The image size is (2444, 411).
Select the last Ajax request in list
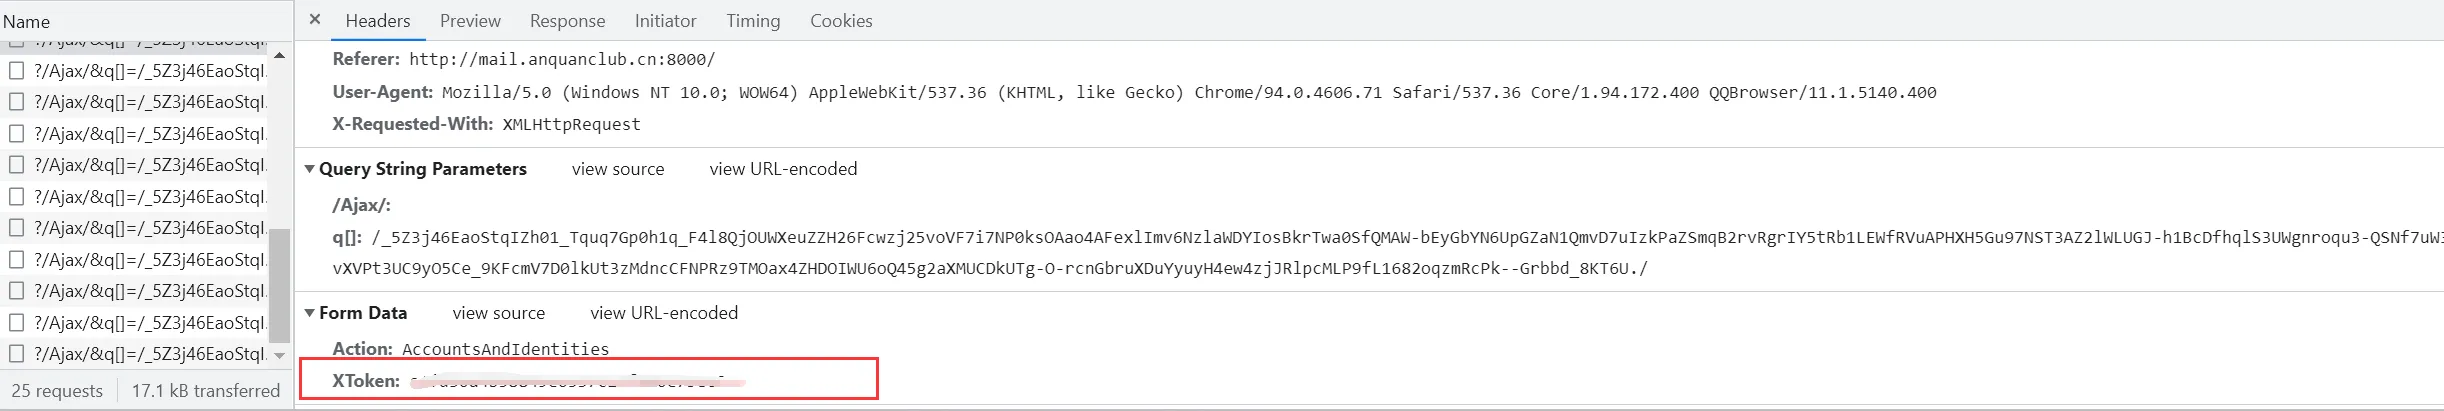[x=150, y=354]
